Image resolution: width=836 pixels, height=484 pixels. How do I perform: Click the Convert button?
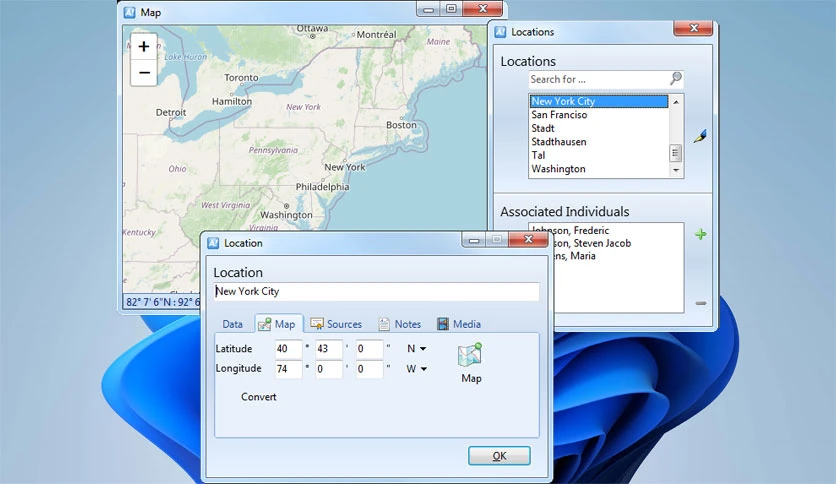259,397
